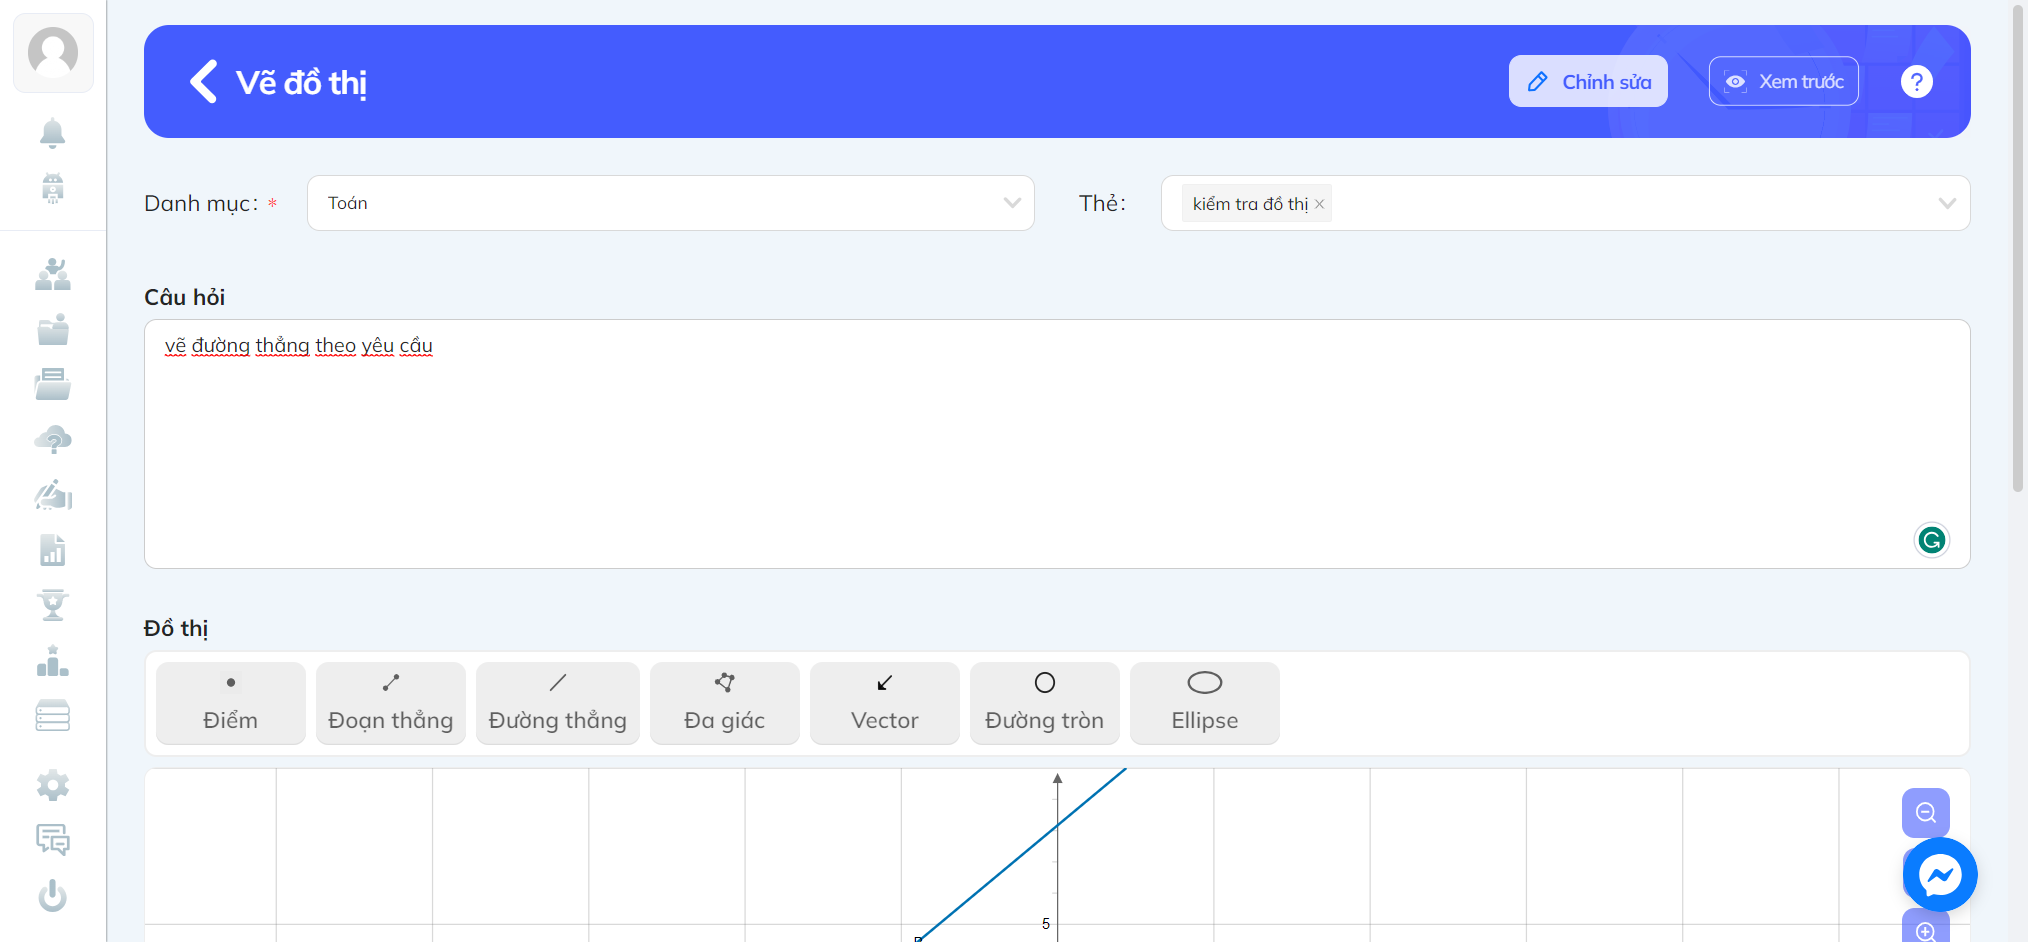
Task: Go back using the arrow beside Vẽ đồ thị
Action: point(204,82)
